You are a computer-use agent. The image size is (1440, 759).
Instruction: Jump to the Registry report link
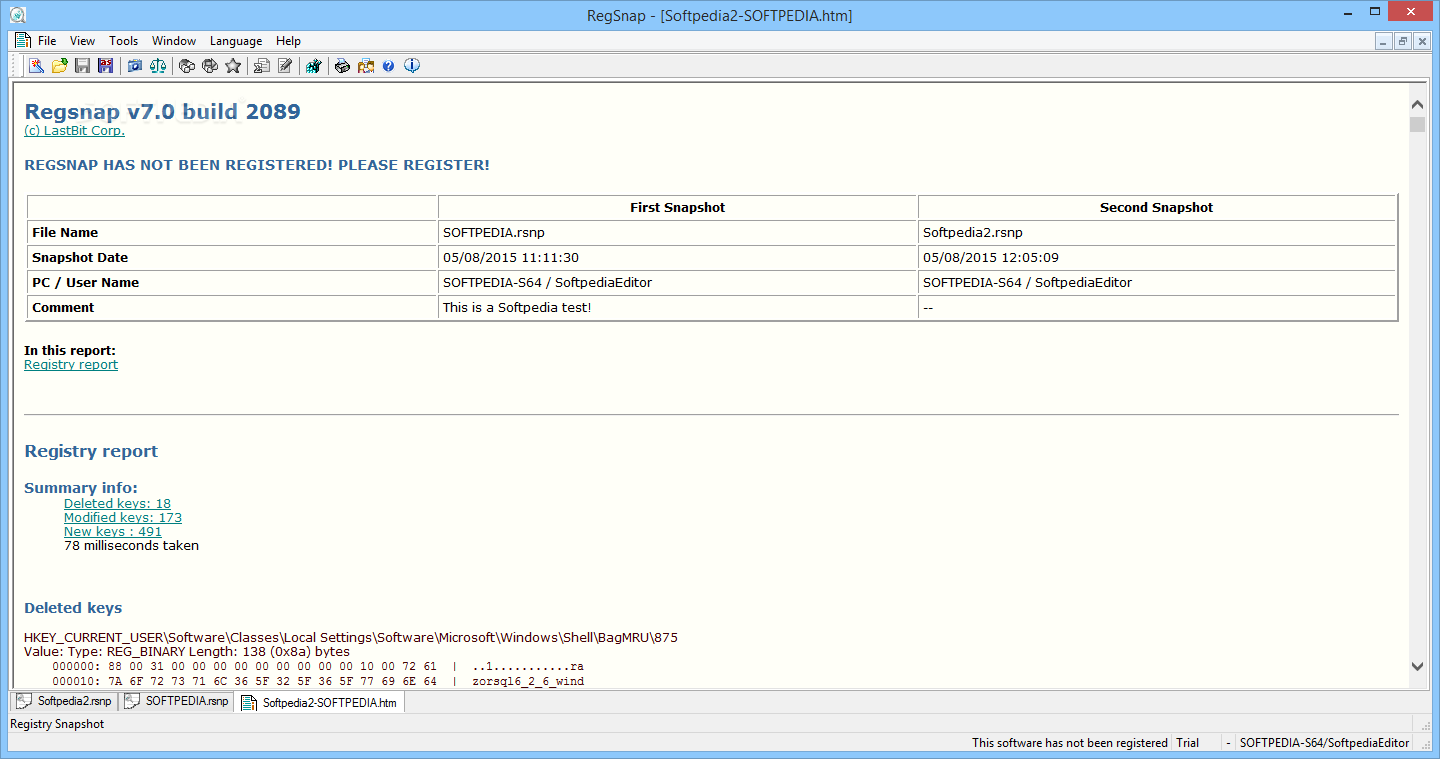[71, 365]
